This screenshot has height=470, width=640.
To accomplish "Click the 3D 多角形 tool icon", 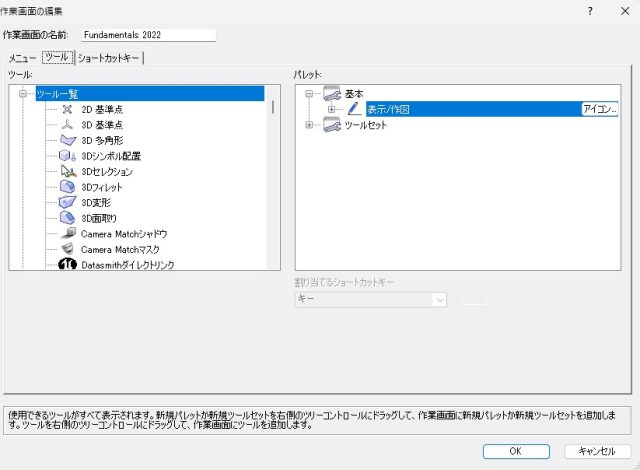I will [x=67, y=141].
